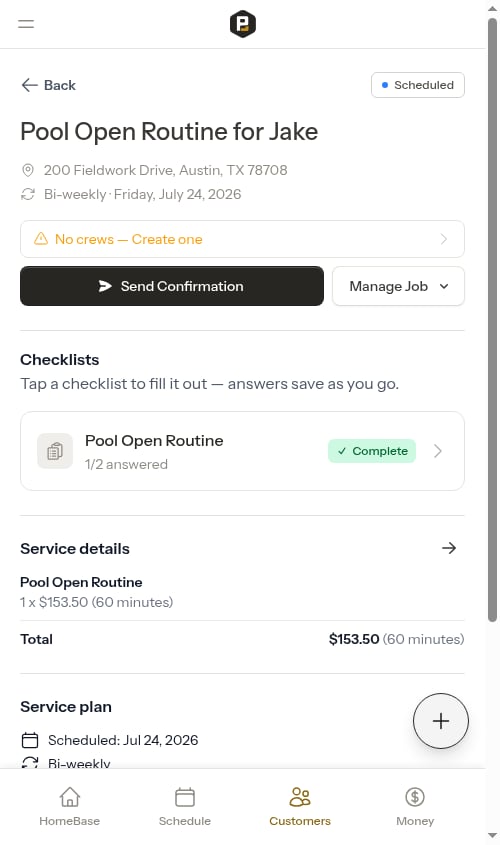Click the location pin icon

(28, 170)
